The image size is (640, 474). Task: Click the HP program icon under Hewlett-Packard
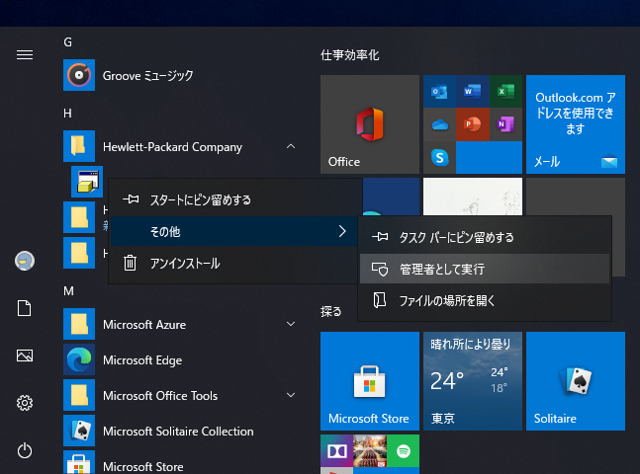click(x=87, y=181)
